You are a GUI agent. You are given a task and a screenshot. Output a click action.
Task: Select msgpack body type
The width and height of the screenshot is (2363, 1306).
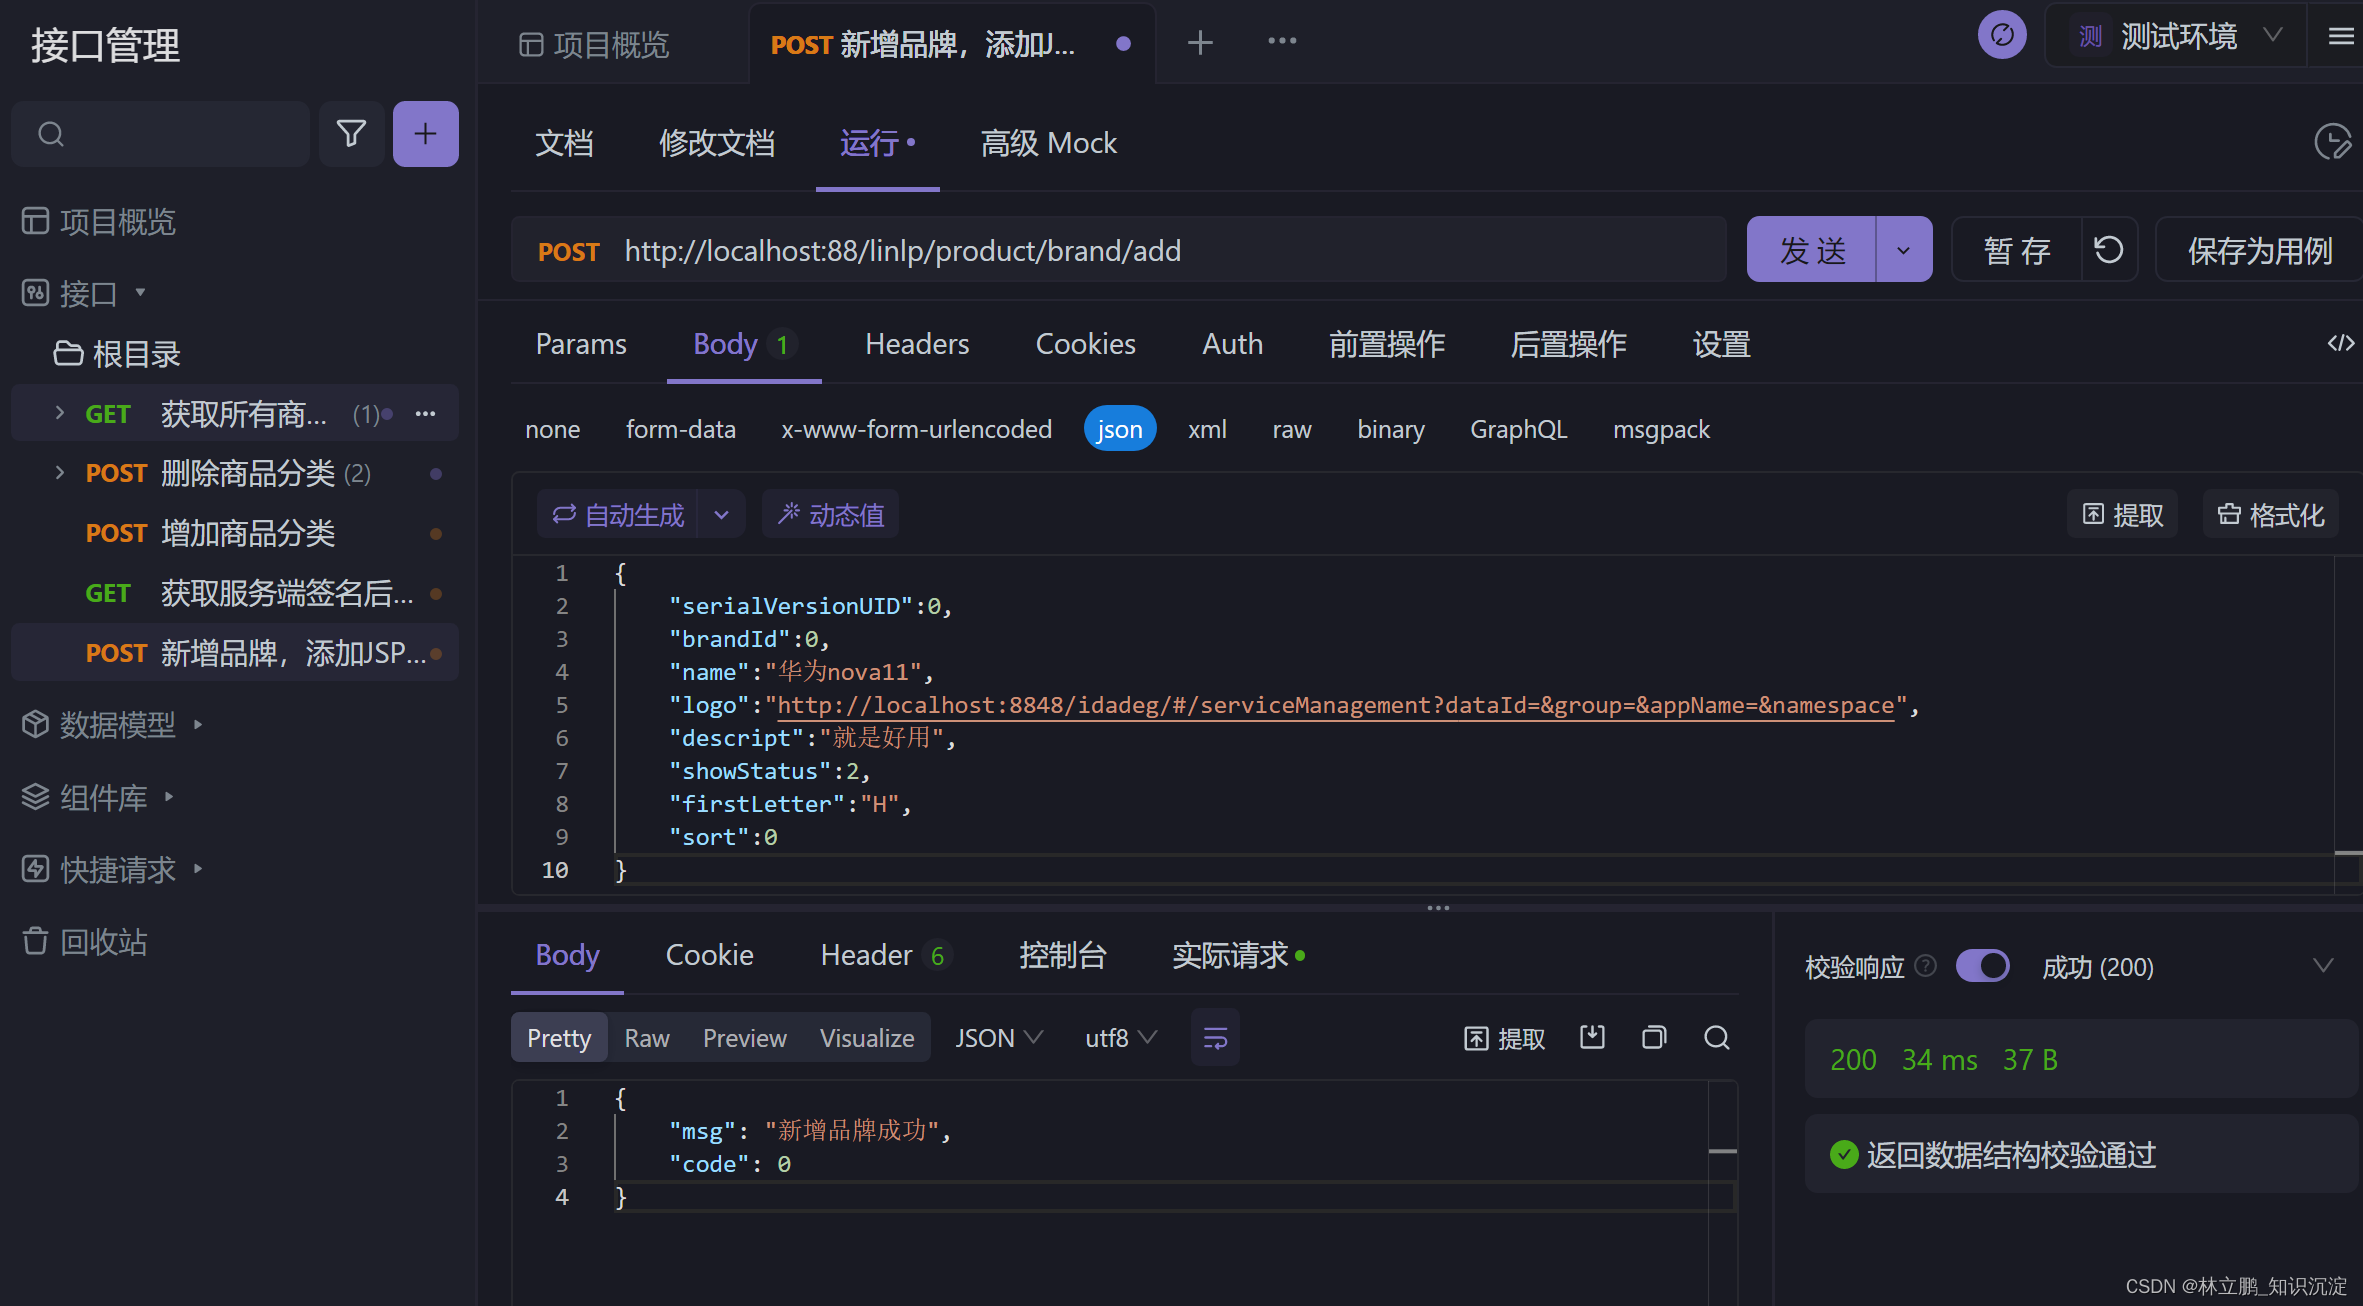pos(1661,429)
